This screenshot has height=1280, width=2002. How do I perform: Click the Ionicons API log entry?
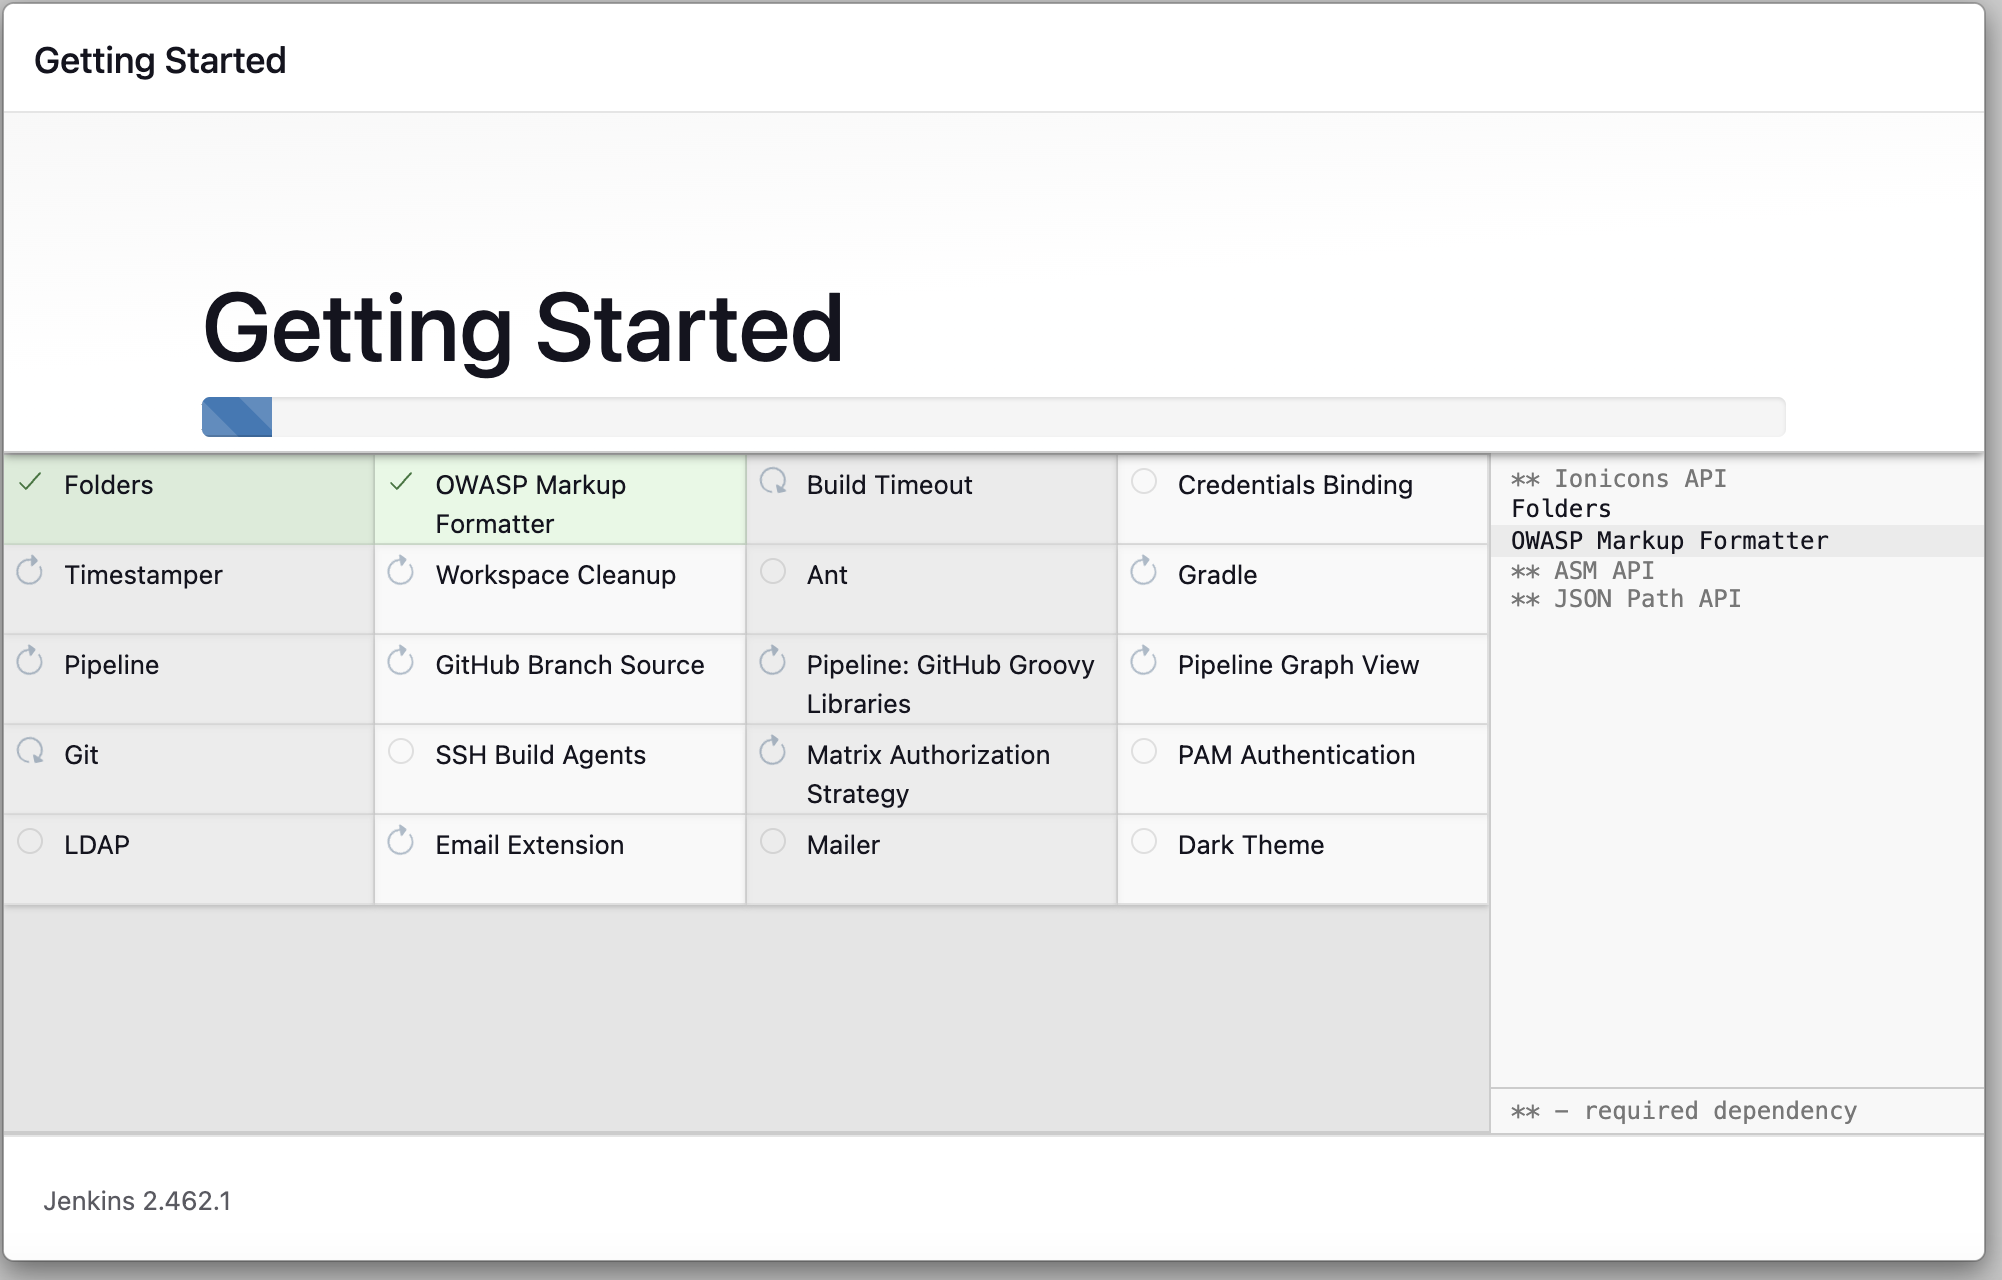point(1638,479)
